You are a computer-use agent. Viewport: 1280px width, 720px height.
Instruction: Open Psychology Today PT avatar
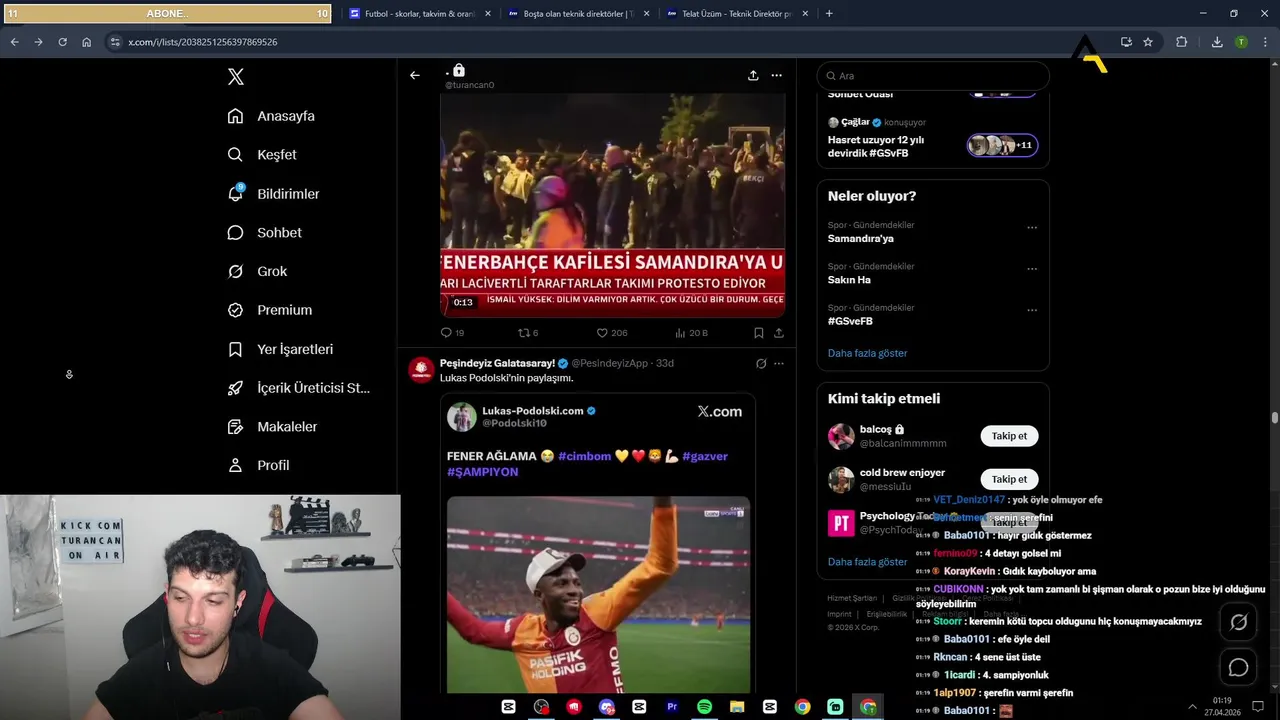[x=841, y=523]
